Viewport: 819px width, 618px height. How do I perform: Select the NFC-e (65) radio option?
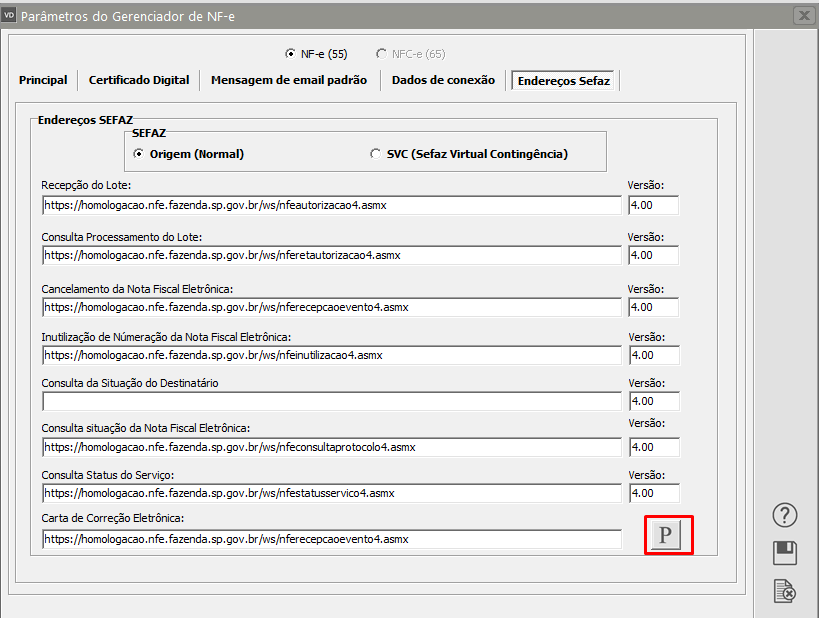[x=411, y=54]
